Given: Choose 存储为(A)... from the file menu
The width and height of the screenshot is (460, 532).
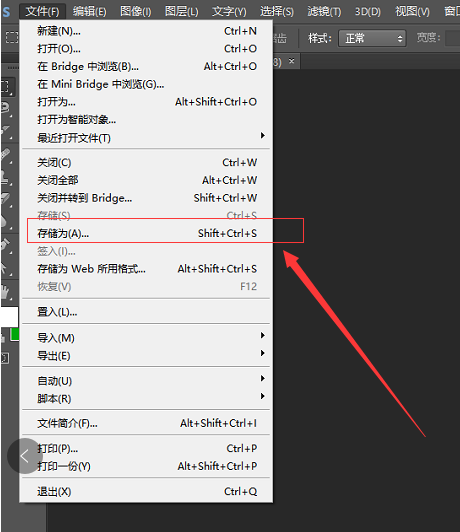Looking at the screenshot, I should [x=146, y=233].
